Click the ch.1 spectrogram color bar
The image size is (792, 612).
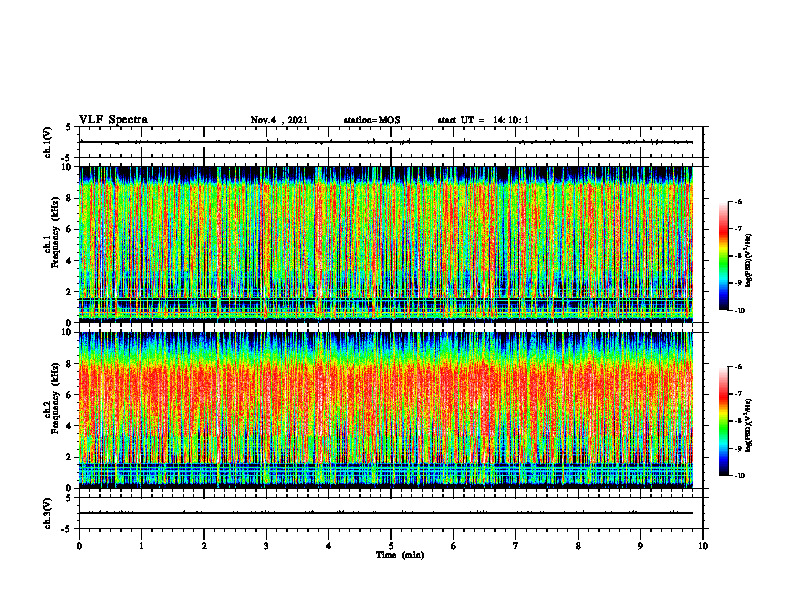[x=723, y=256]
